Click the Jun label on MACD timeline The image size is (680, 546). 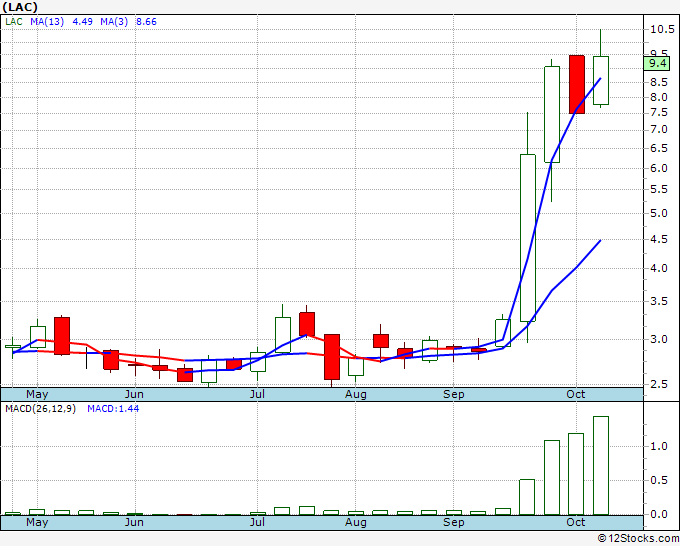tap(134, 522)
